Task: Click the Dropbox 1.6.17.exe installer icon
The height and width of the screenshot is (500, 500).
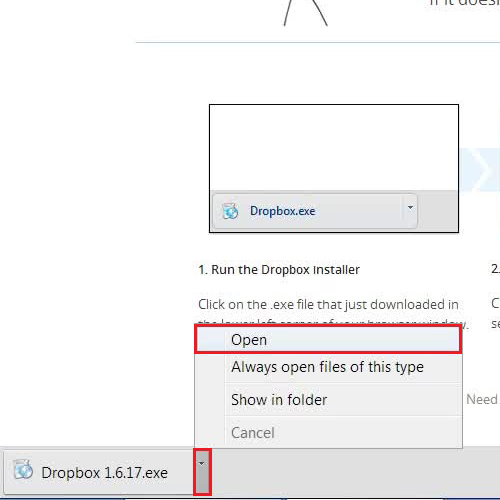Action: [x=23, y=469]
